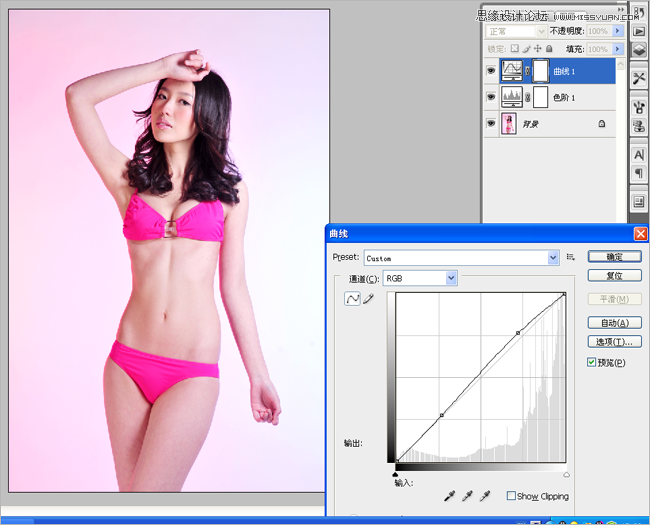650x525 pixels.
Task: Open the Tool Presets wrench icon
Action: [x=639, y=78]
